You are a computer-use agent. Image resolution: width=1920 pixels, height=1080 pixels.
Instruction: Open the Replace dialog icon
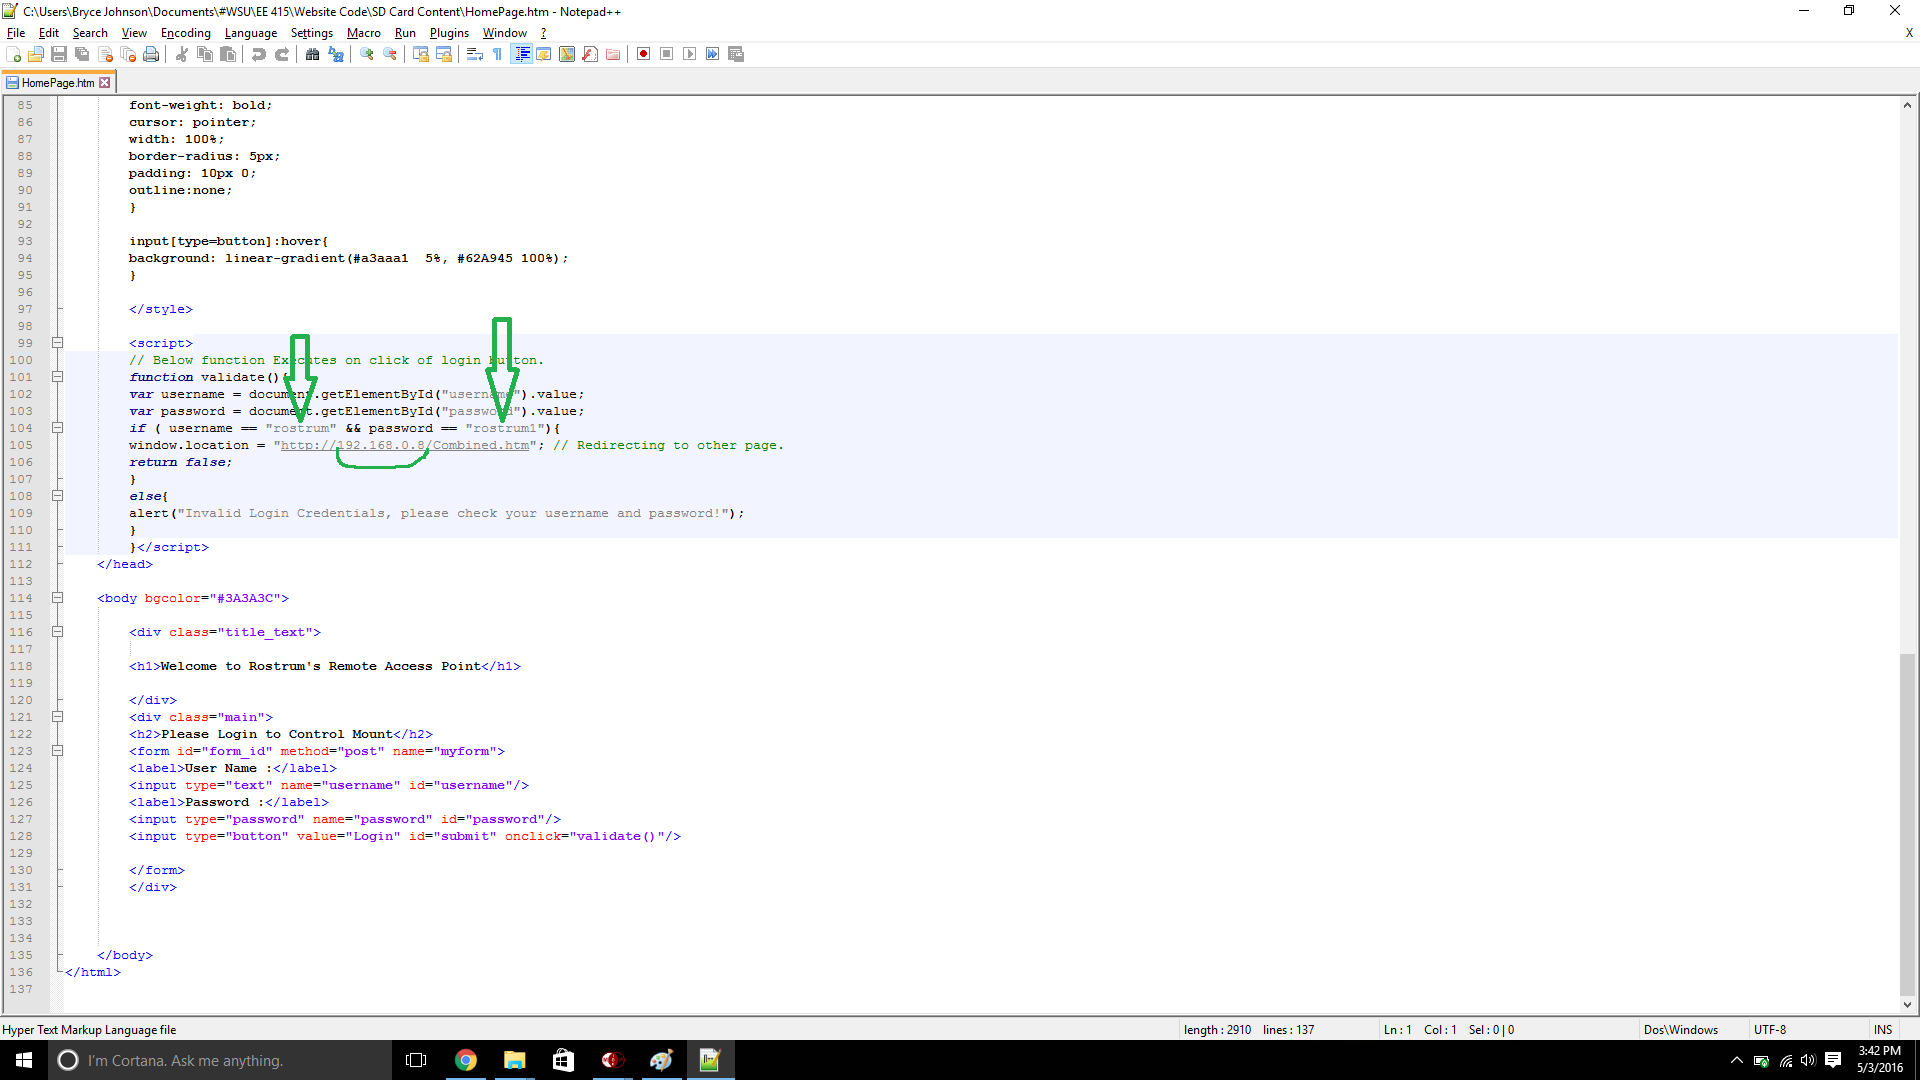[x=336, y=54]
